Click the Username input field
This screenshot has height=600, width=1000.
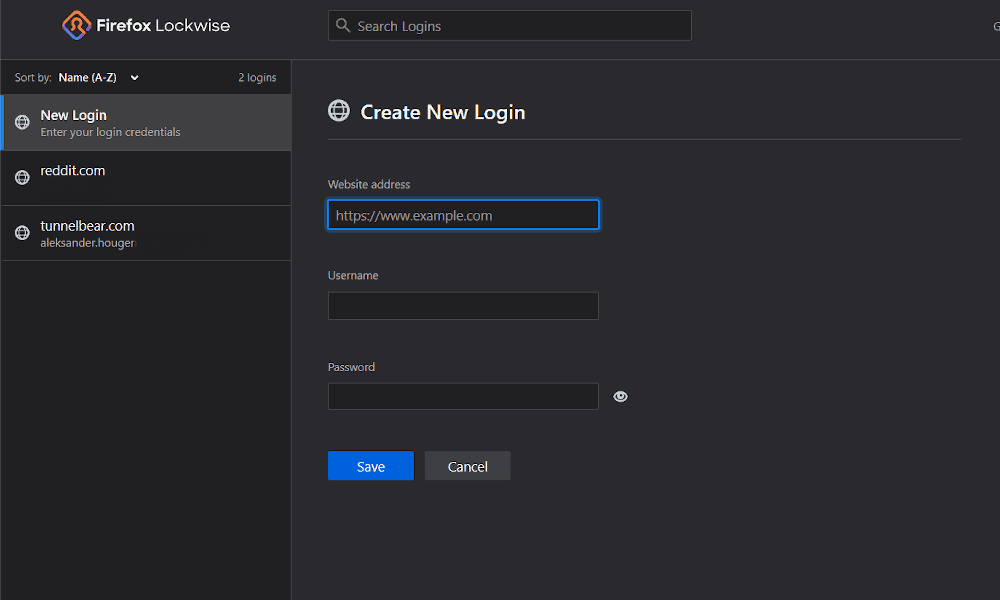(x=463, y=306)
